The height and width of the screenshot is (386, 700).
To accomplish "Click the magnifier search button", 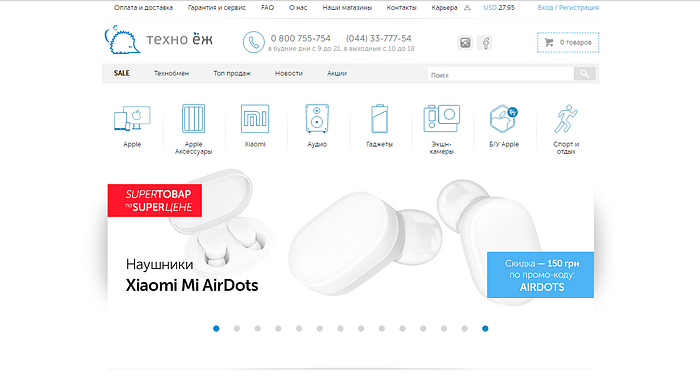I will [x=584, y=74].
